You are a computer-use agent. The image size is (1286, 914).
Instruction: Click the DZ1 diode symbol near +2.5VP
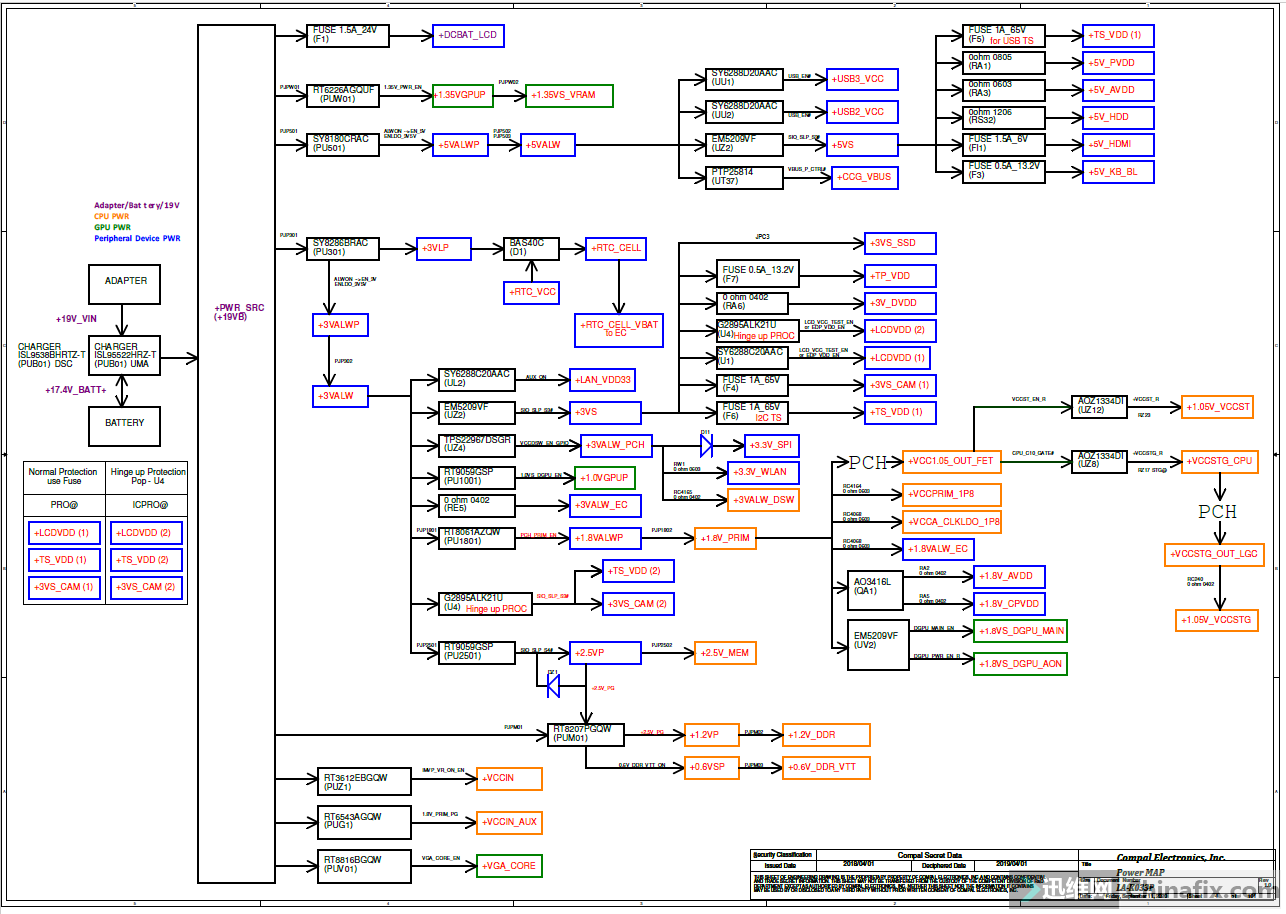[553, 684]
